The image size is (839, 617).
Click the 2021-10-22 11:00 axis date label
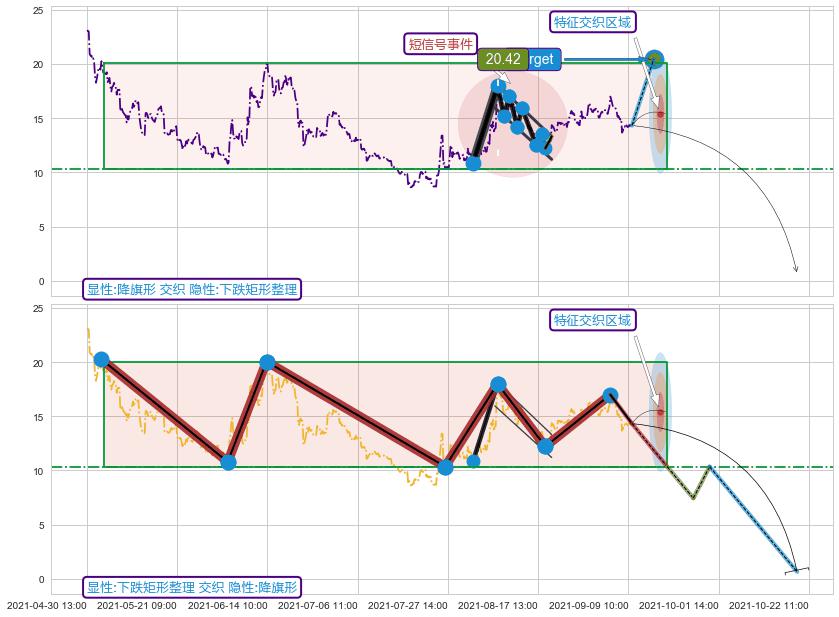point(769,605)
